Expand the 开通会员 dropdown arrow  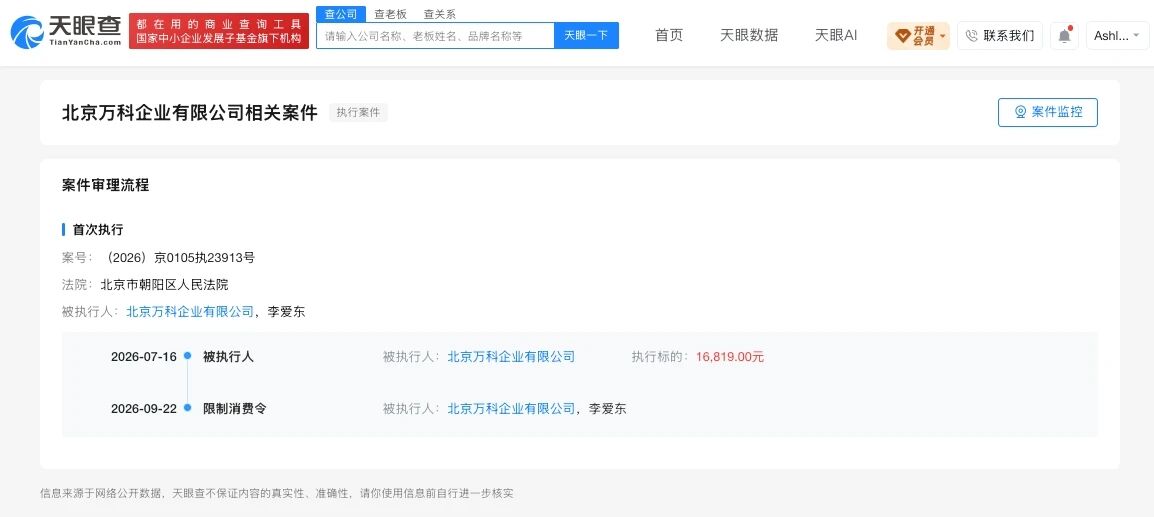click(943, 35)
